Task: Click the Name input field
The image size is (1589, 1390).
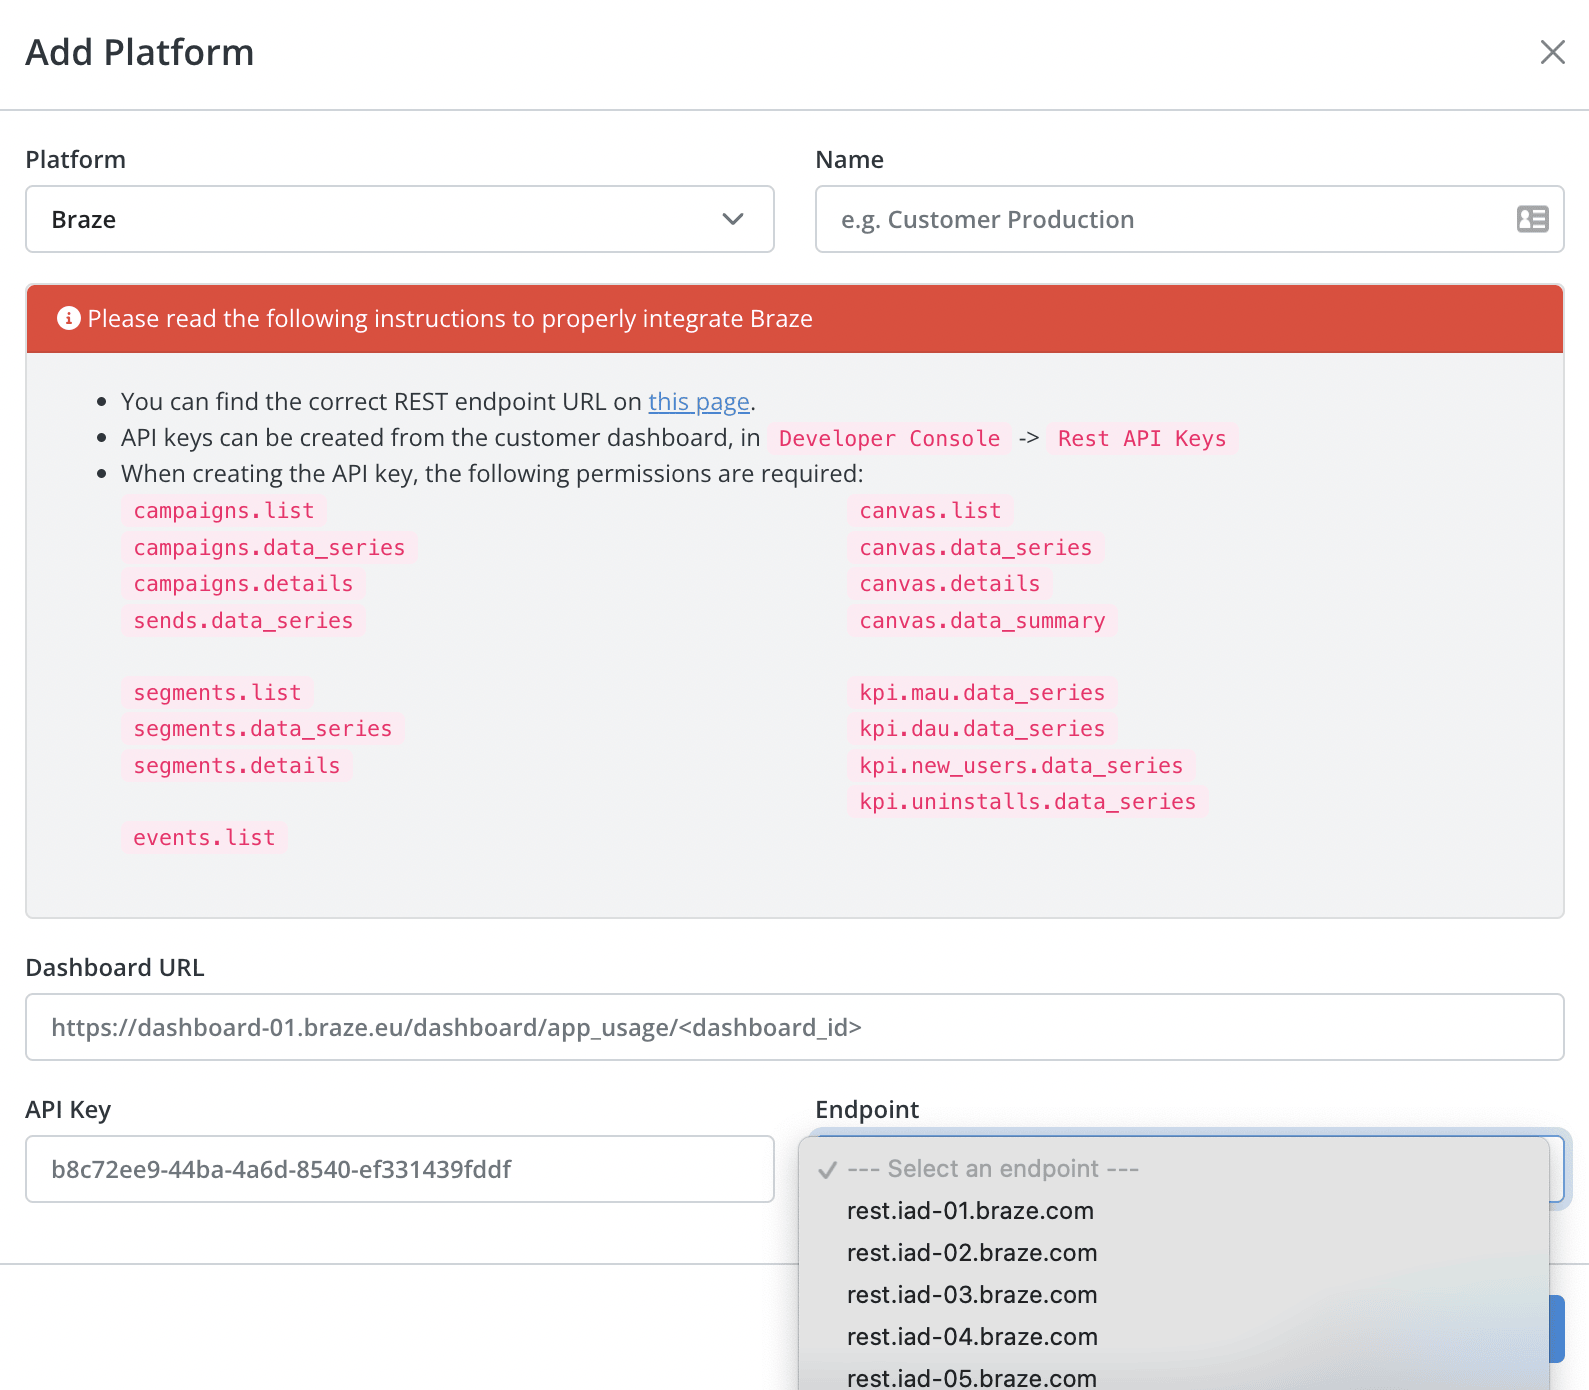Action: (x=1189, y=219)
